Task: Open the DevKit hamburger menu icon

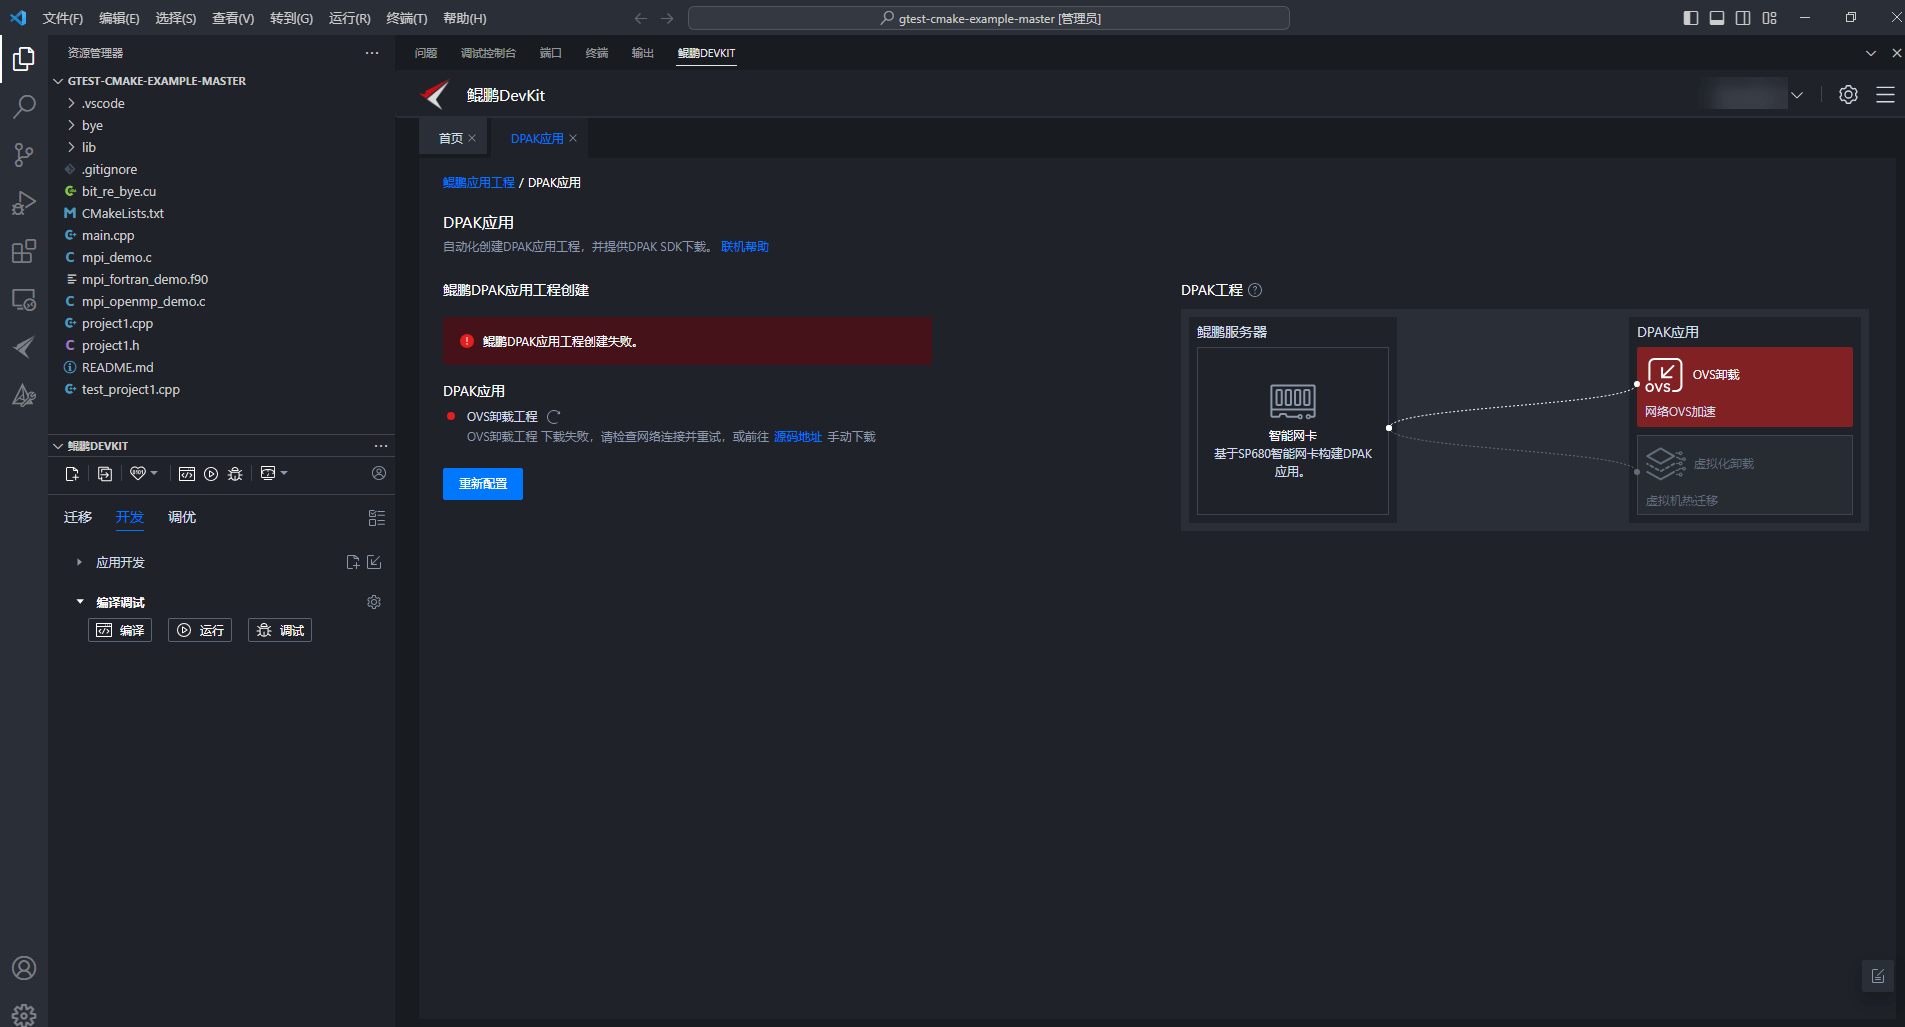Action: [1885, 95]
